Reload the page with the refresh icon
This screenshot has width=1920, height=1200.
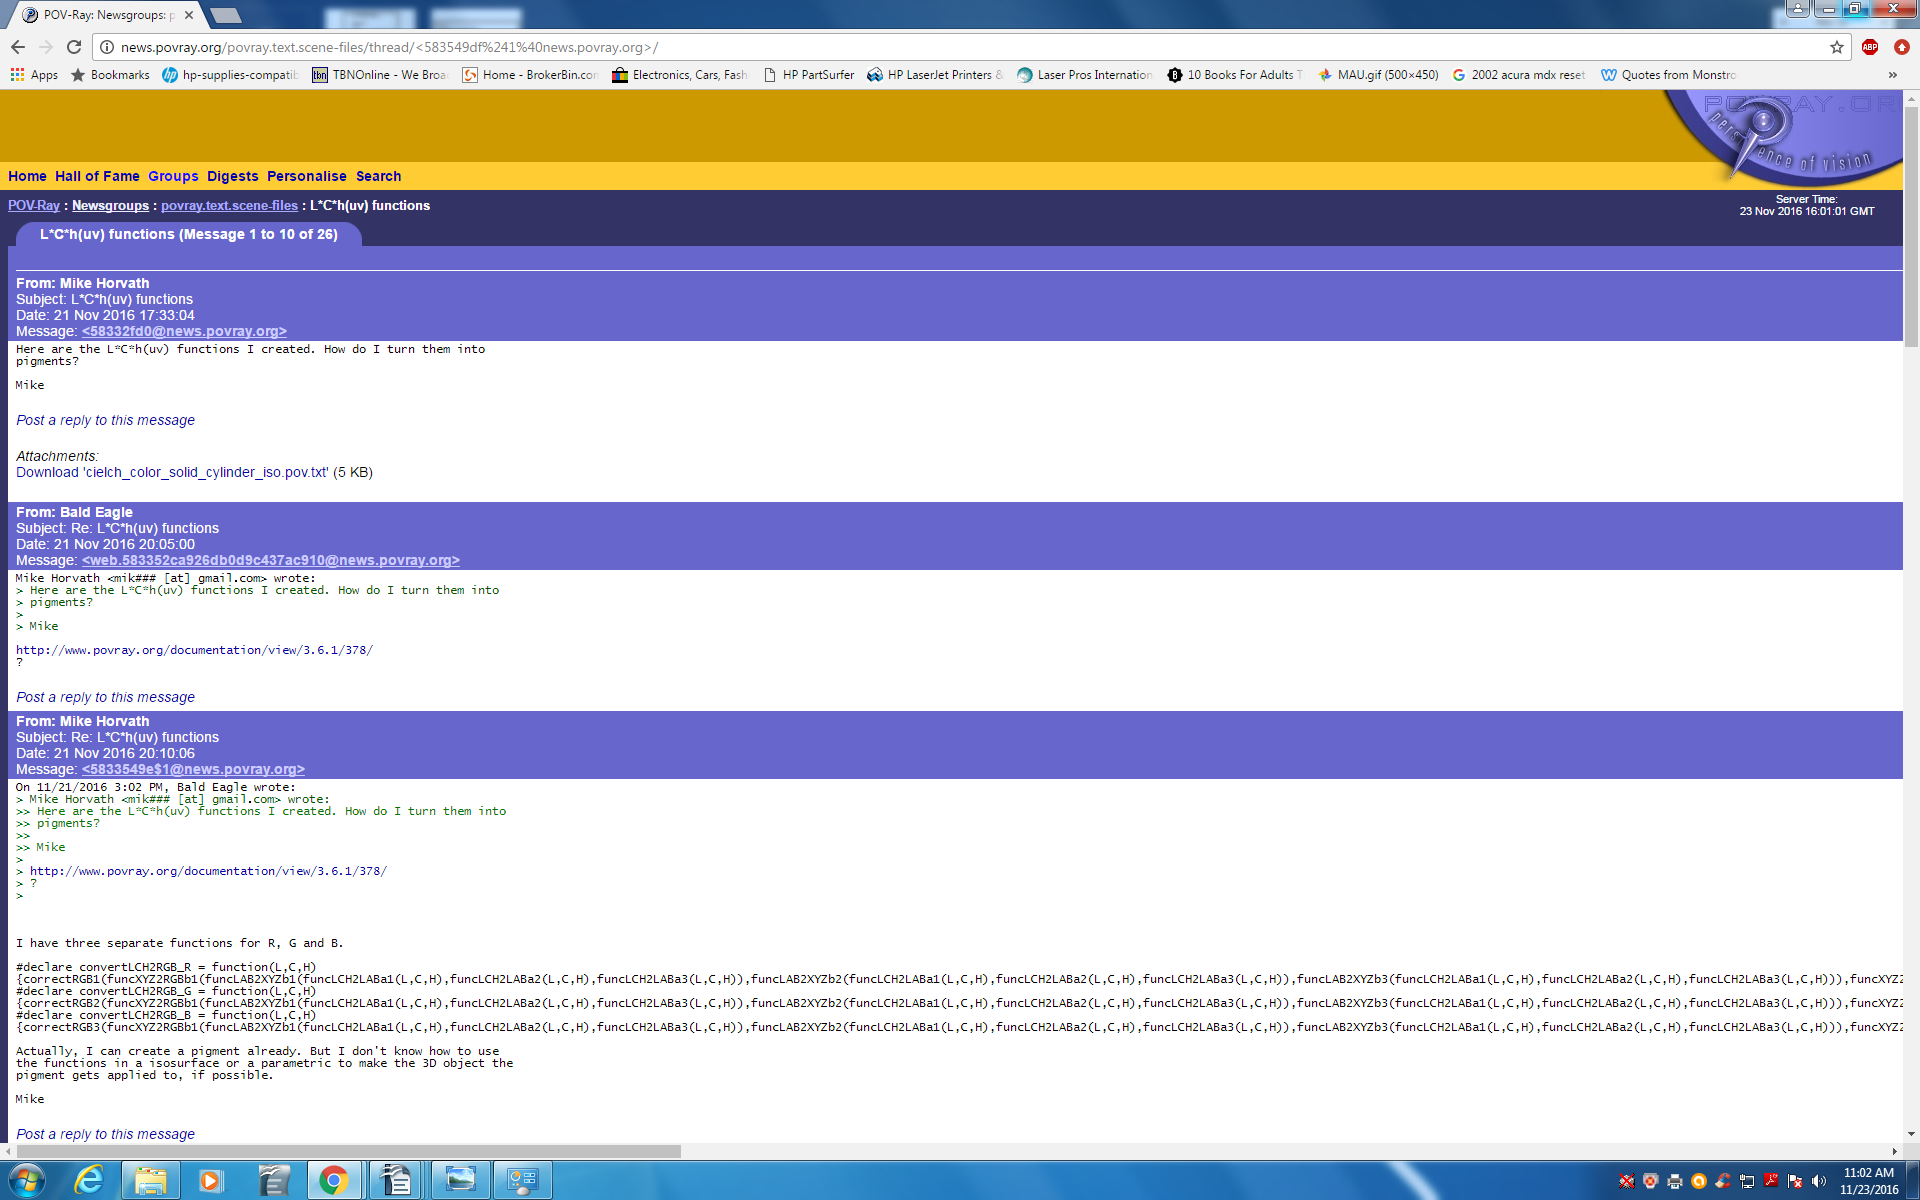coord(74,47)
